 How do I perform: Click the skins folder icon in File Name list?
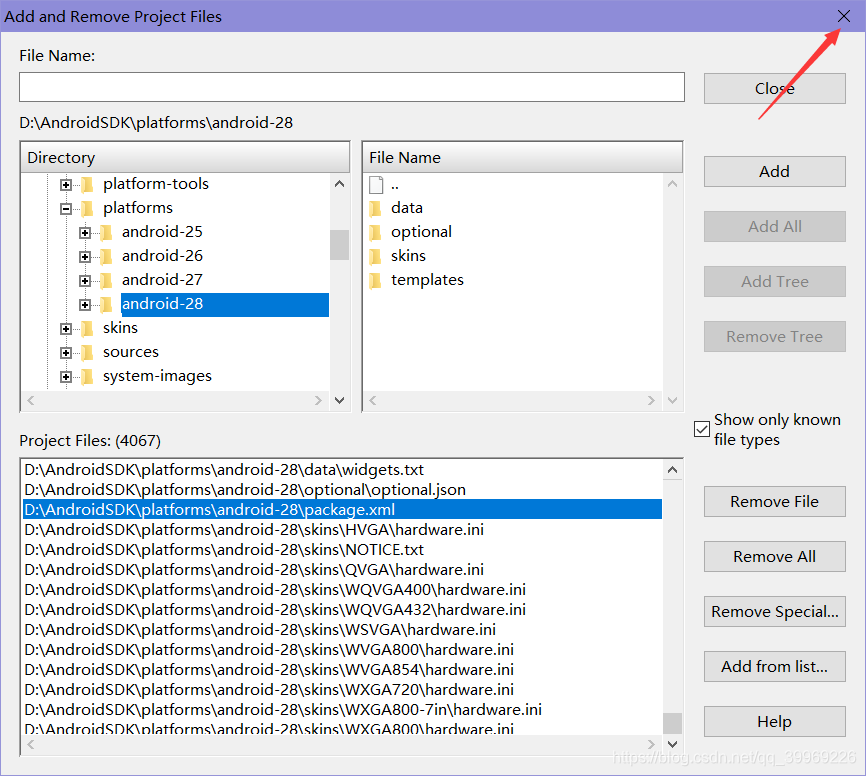(375, 256)
